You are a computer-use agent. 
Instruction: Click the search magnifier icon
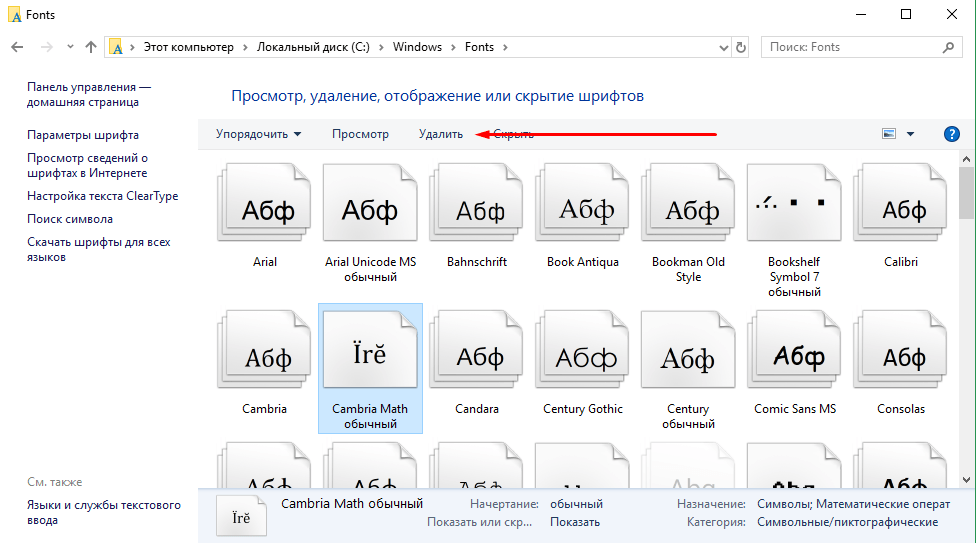(x=948, y=47)
